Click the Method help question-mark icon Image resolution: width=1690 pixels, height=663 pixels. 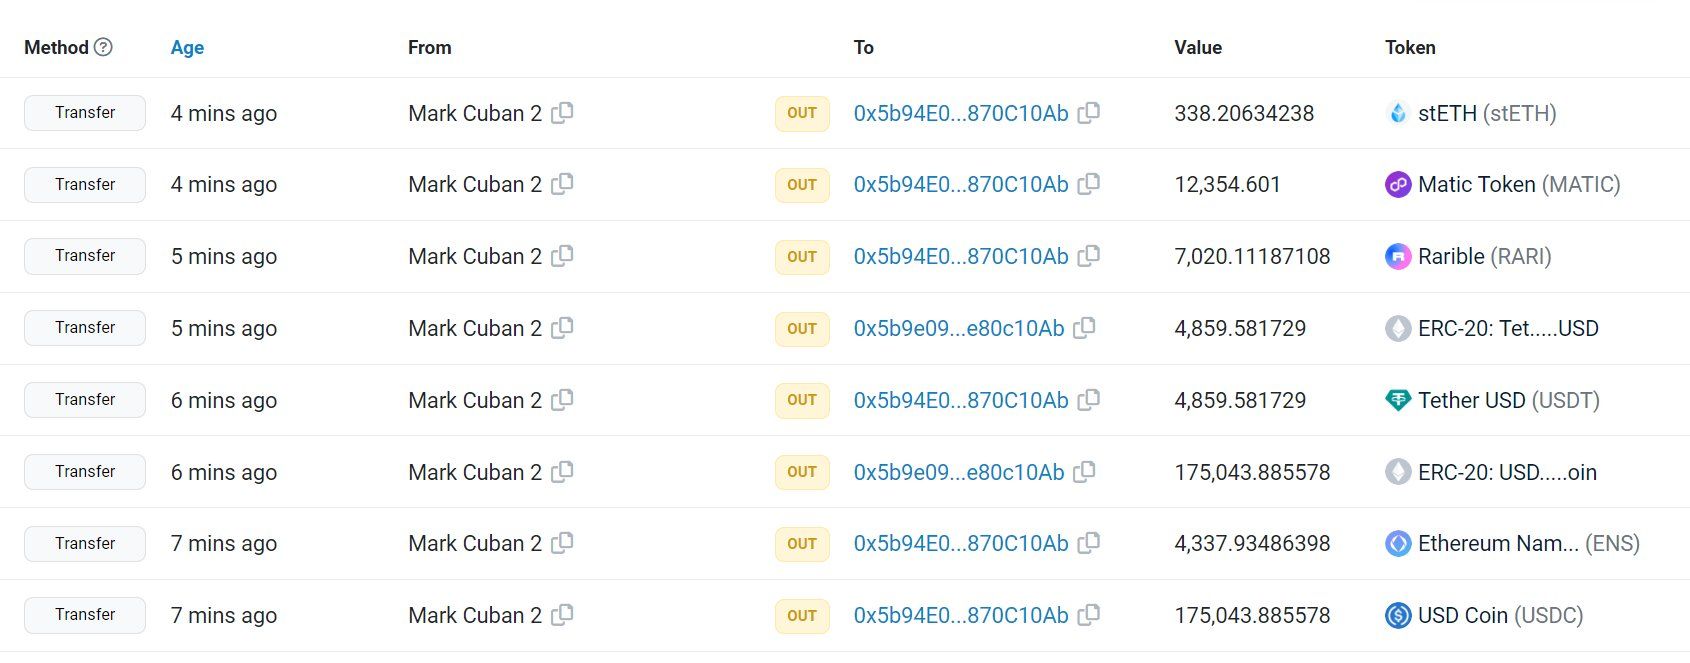coord(103,47)
